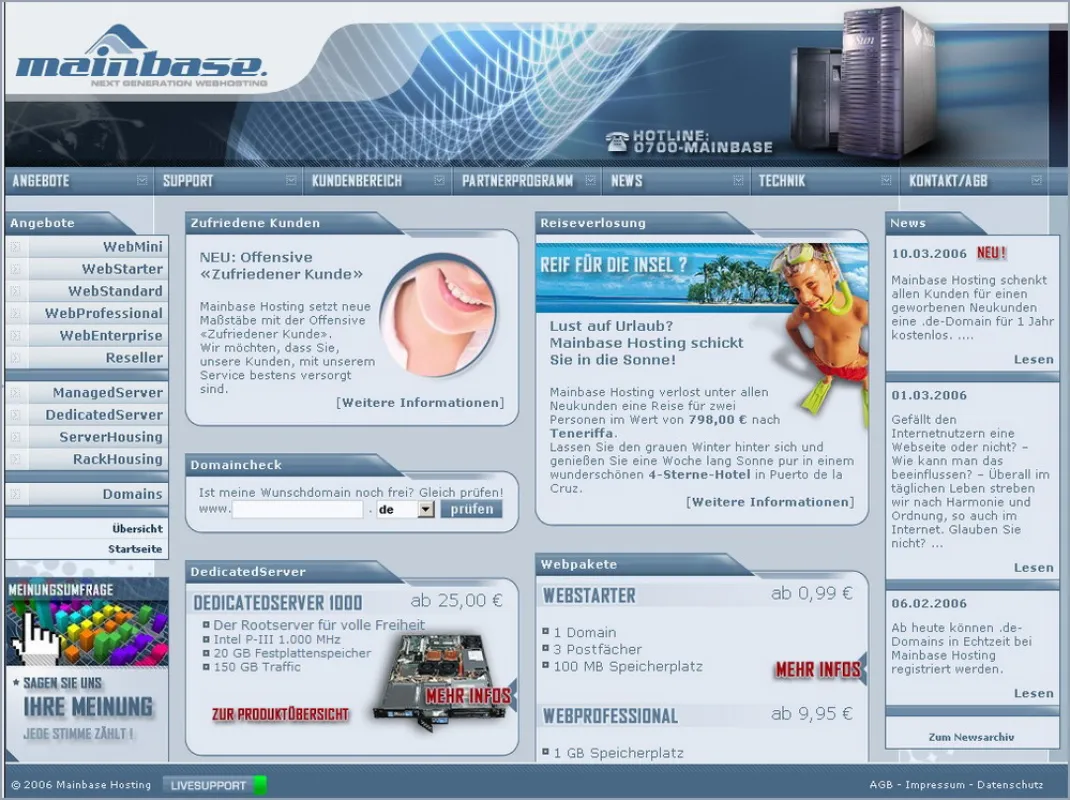Select RackHousing in Angebote sidebar

point(87,459)
